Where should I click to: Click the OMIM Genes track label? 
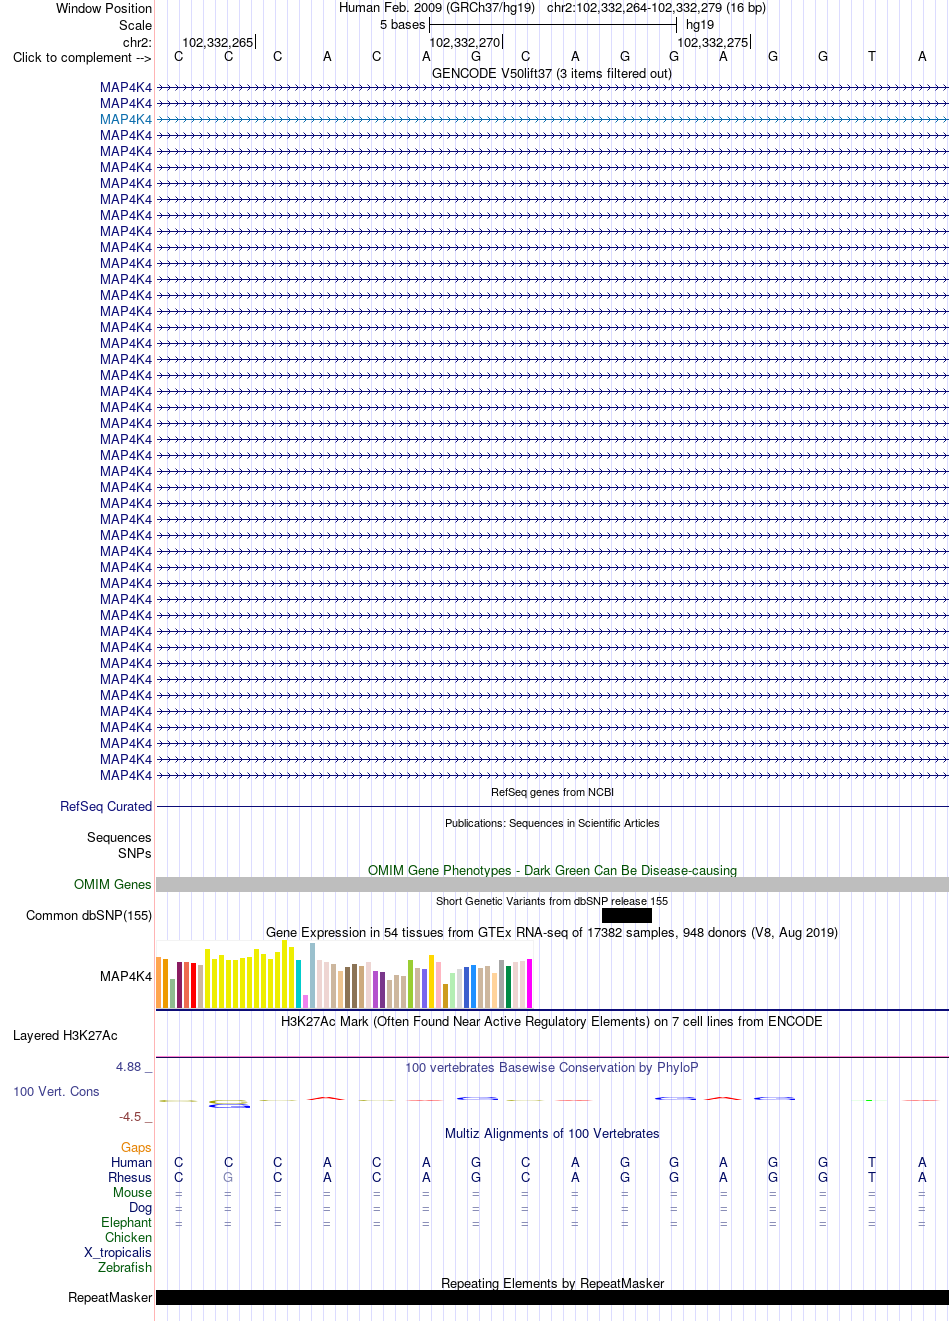coord(113,884)
